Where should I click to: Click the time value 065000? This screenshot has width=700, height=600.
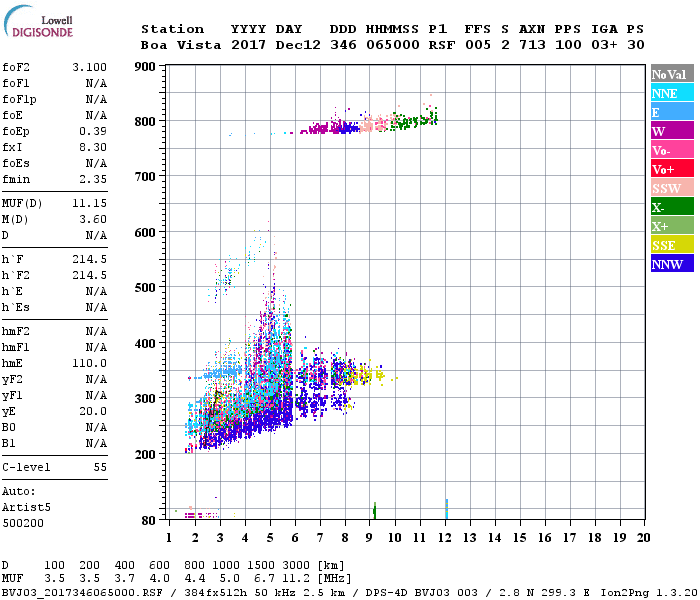pos(393,45)
